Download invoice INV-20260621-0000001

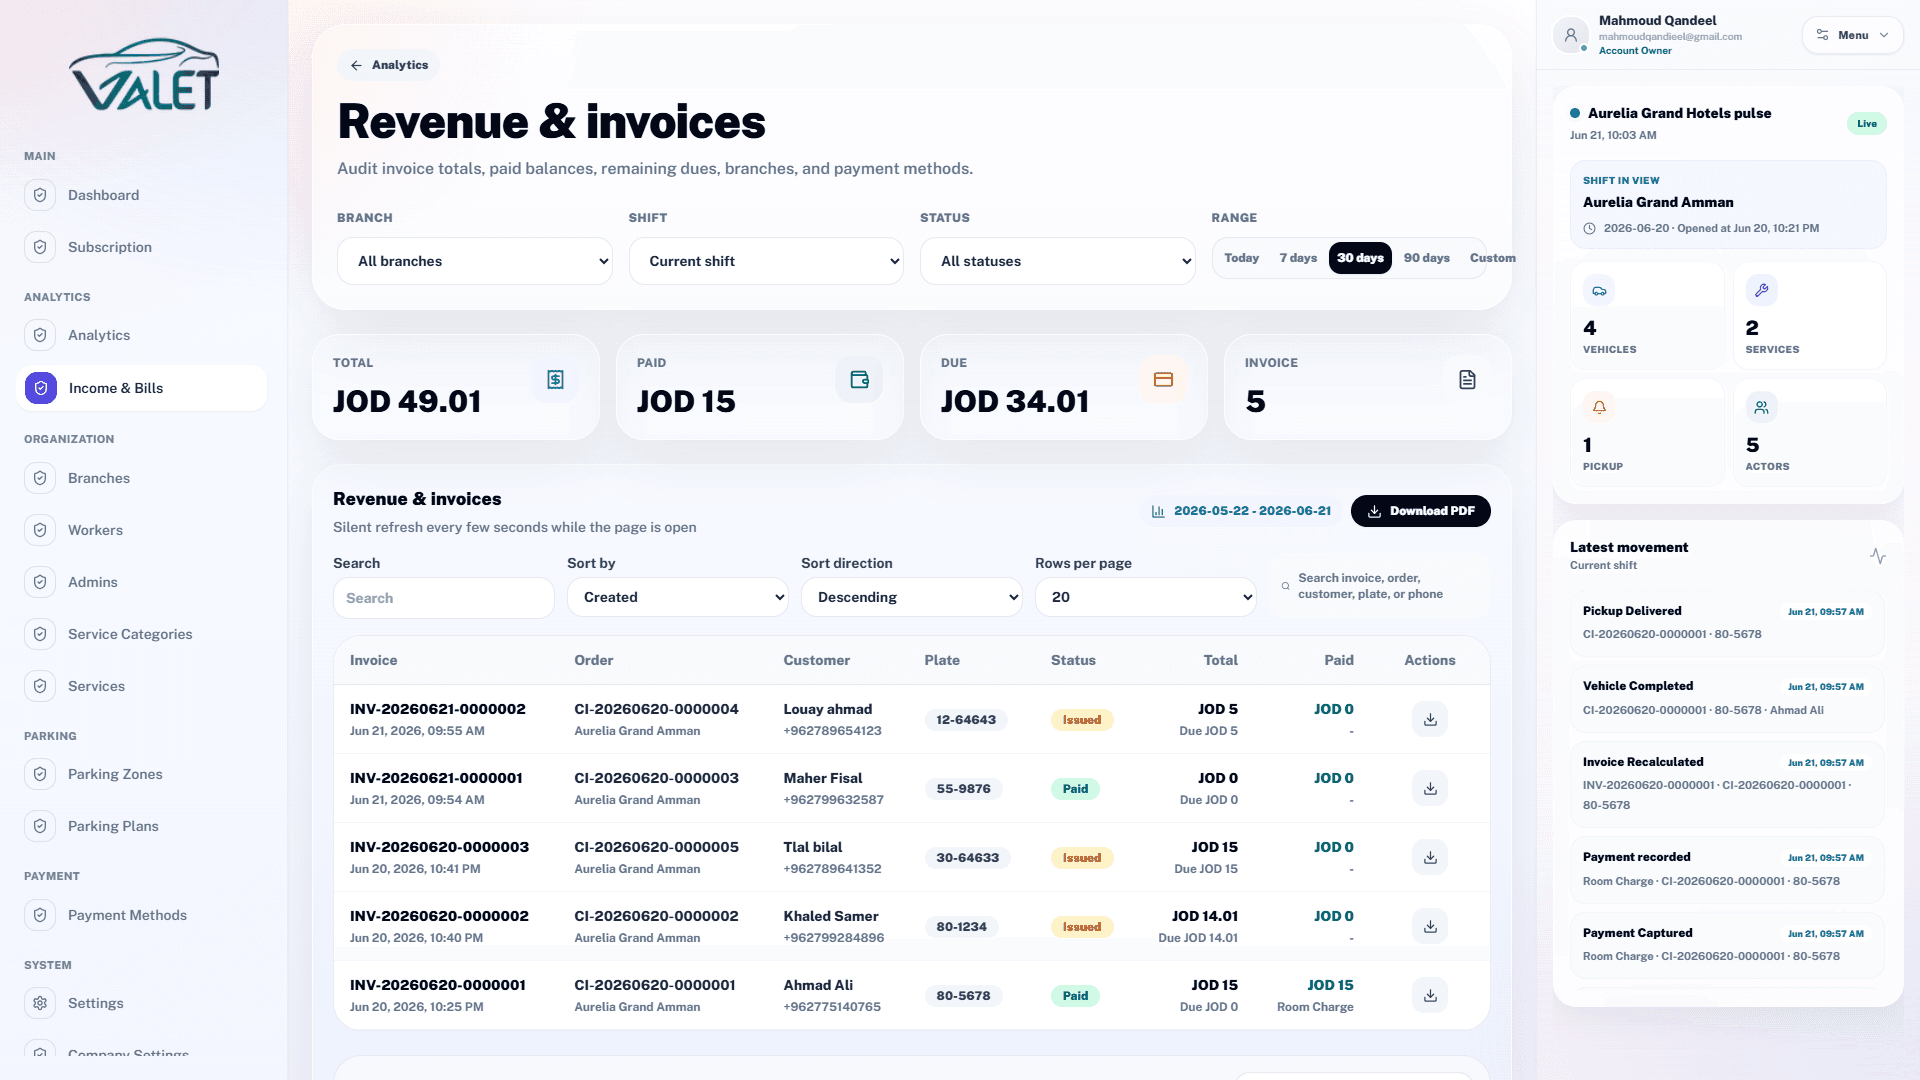point(1430,788)
